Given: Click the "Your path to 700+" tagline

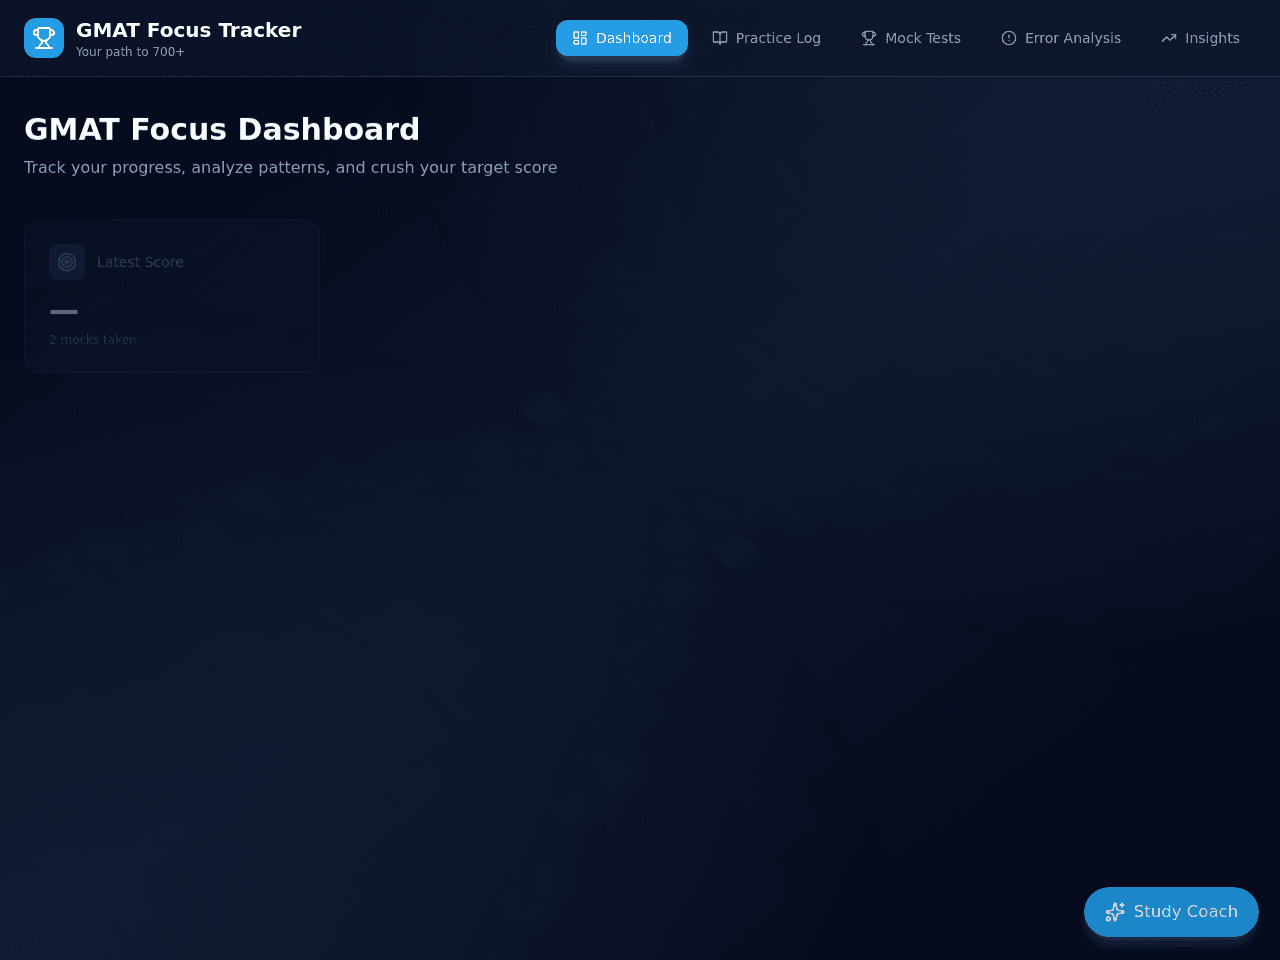Looking at the screenshot, I should click(x=130, y=52).
